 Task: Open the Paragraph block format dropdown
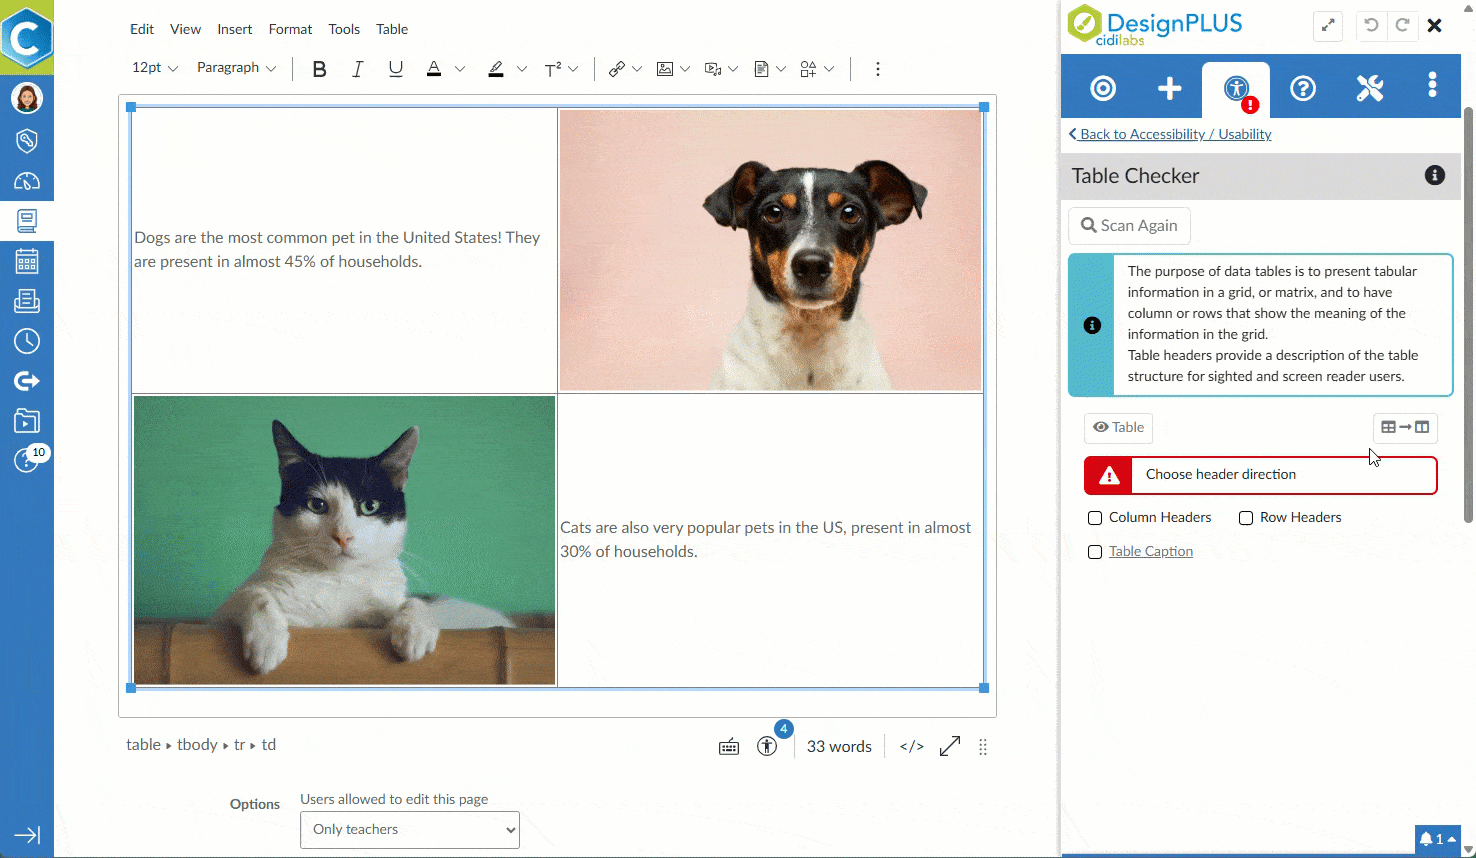pyautogui.click(x=236, y=68)
